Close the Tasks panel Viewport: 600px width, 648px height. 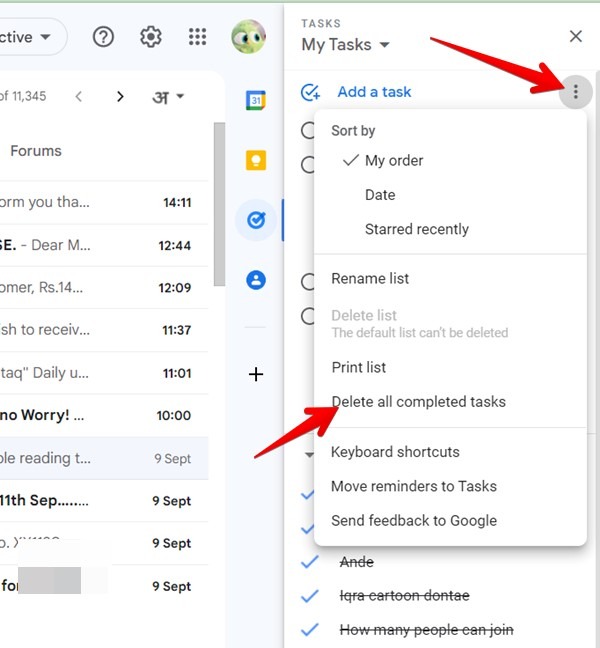(576, 36)
